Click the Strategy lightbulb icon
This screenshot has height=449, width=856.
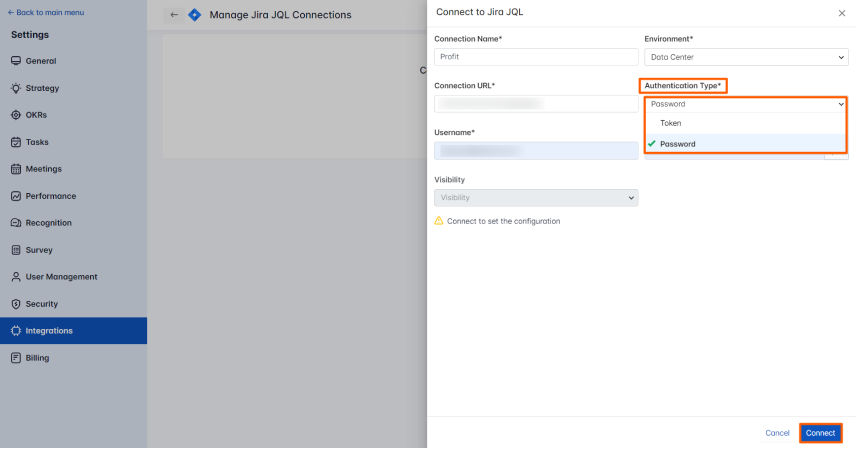16,88
